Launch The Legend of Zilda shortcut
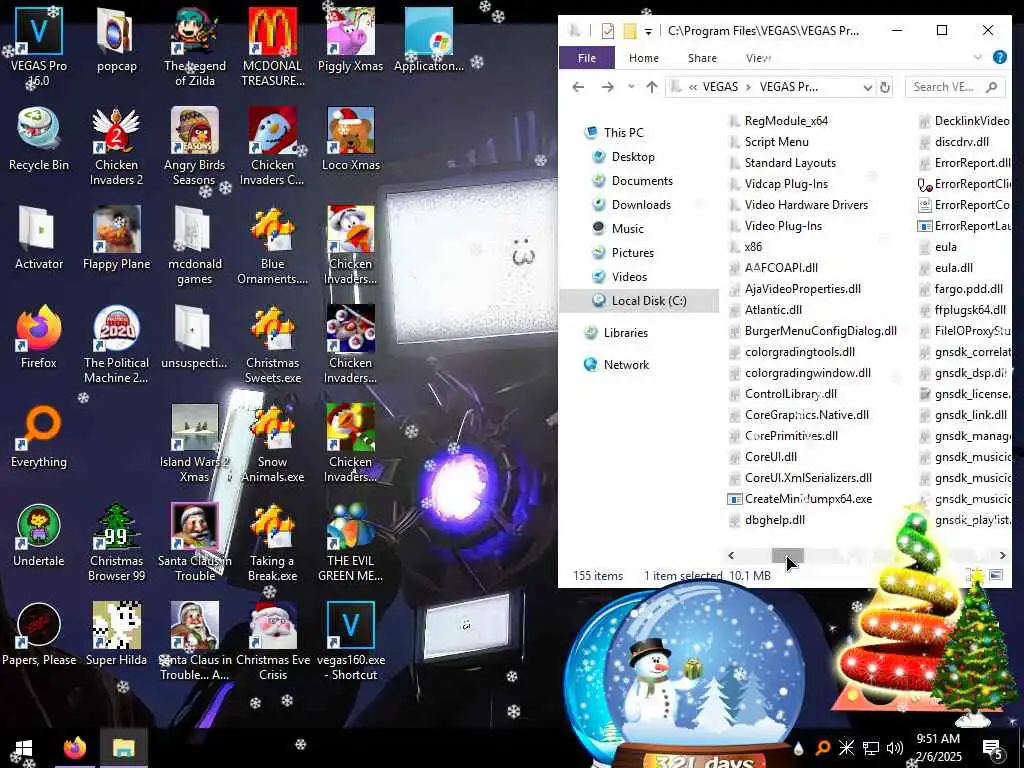1024x768 pixels. [195, 47]
